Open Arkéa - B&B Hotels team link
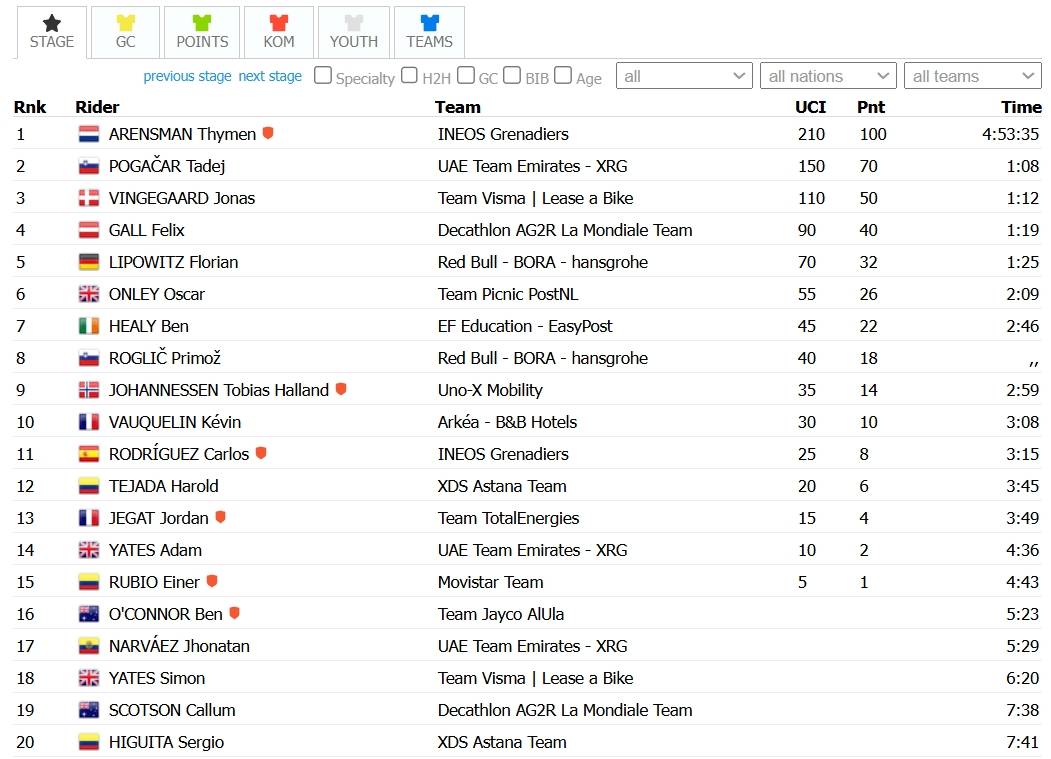Viewport: 1051px width, 759px height. point(507,422)
